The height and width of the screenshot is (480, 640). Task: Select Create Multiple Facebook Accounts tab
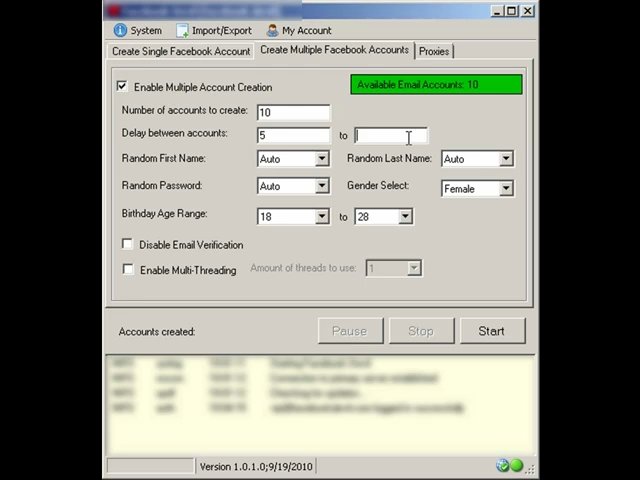tap(334, 50)
